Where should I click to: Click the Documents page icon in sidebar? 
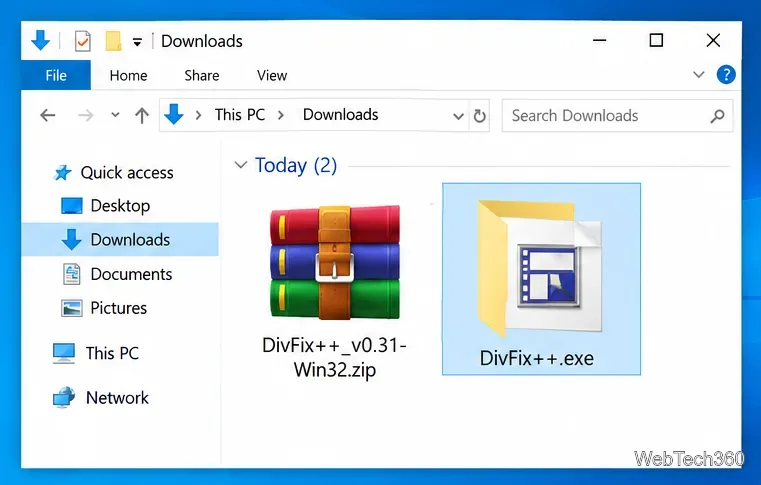tap(72, 274)
